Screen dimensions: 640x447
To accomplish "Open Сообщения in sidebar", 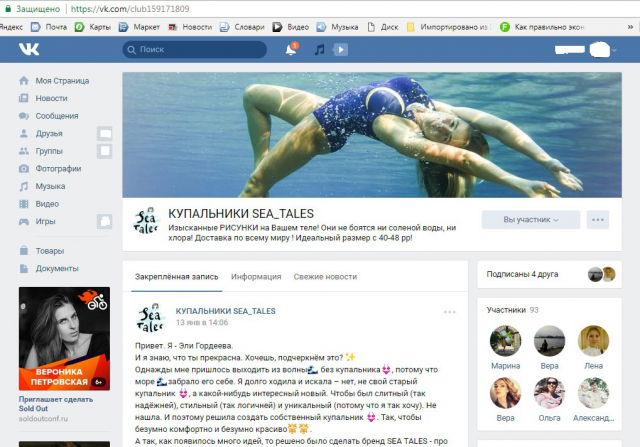I will [57, 116].
